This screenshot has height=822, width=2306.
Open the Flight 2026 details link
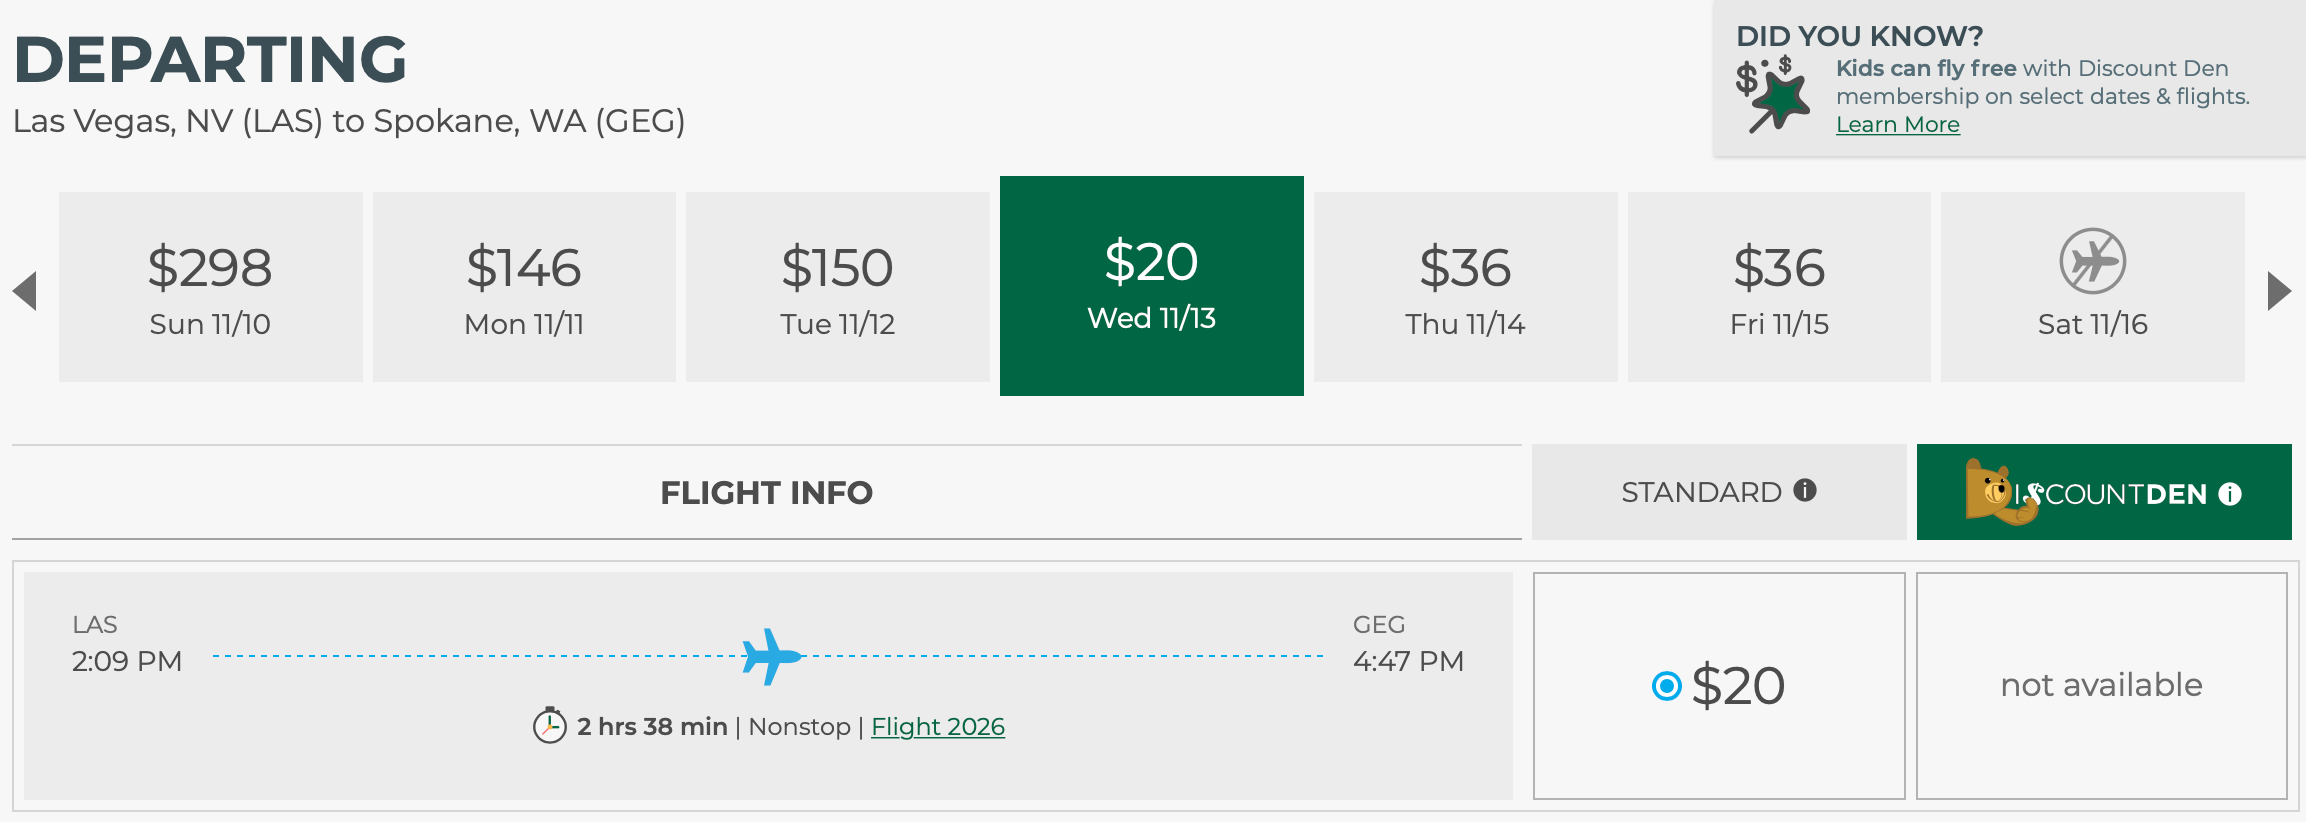937,727
